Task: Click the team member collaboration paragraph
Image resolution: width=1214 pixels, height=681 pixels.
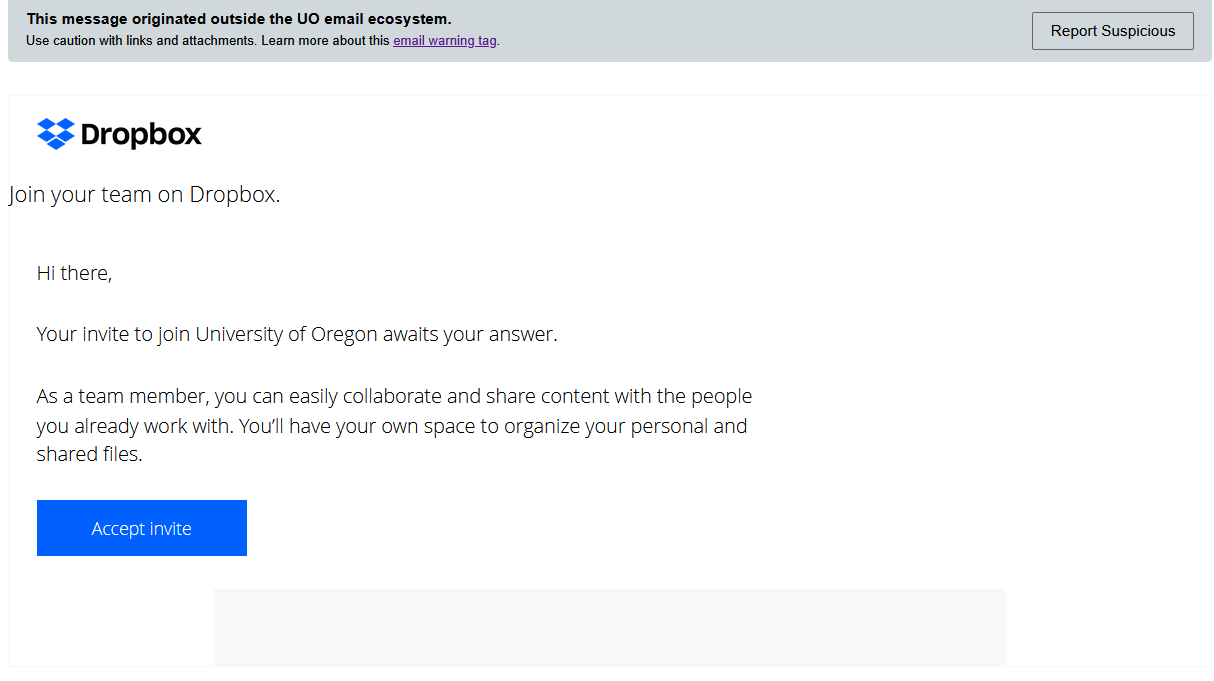Action: point(394,424)
